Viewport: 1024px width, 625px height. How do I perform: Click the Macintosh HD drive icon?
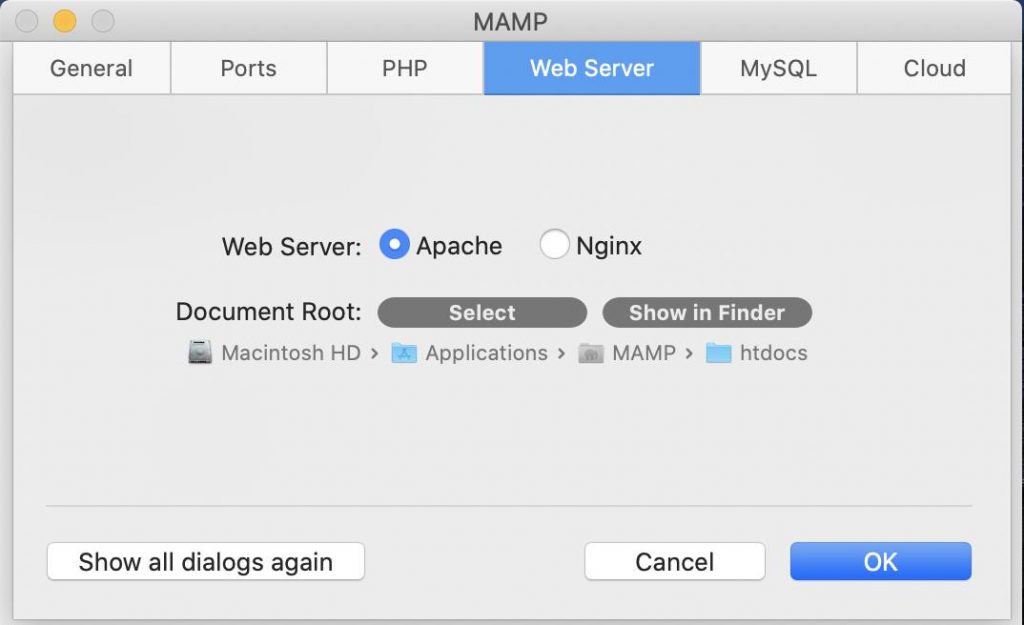(x=200, y=353)
